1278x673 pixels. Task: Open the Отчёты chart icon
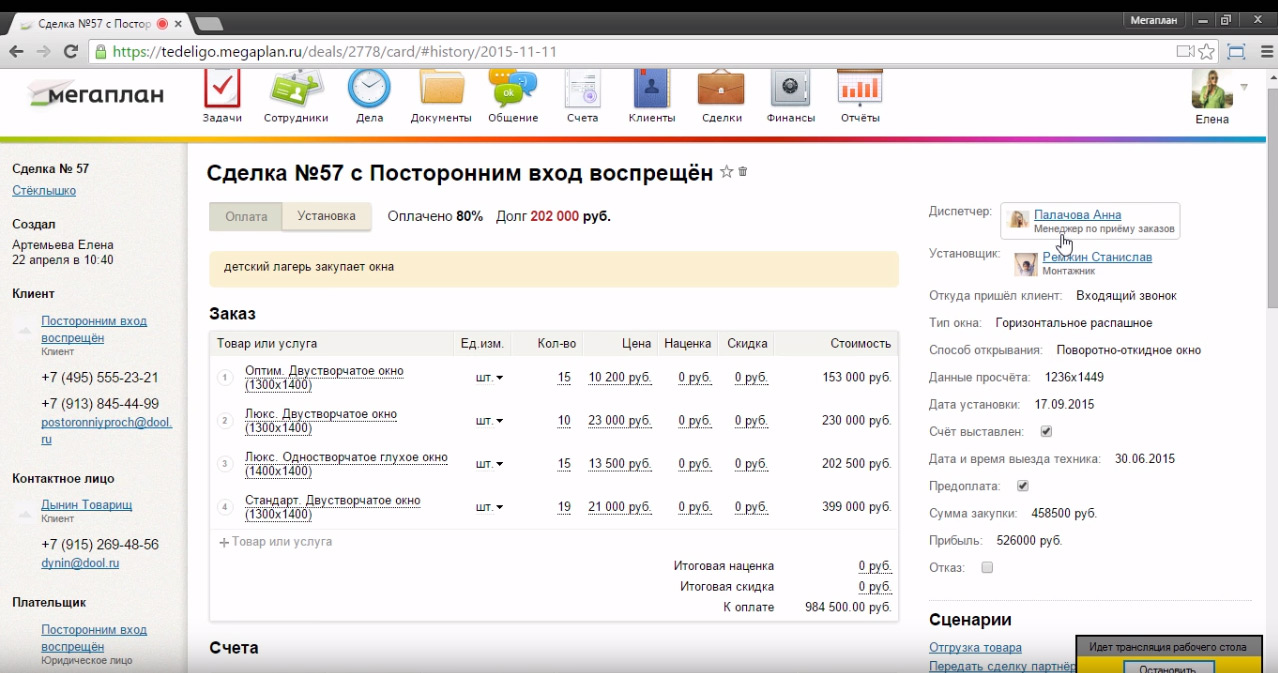pos(859,92)
